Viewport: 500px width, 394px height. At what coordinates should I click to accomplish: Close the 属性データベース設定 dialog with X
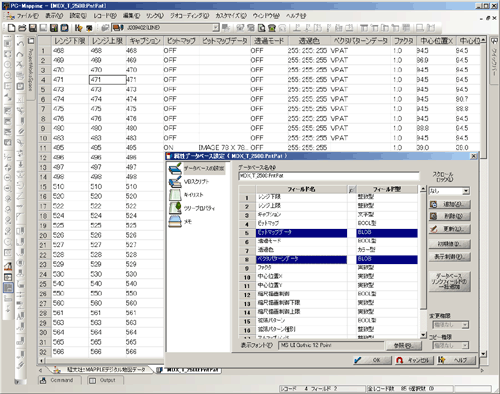(473, 156)
